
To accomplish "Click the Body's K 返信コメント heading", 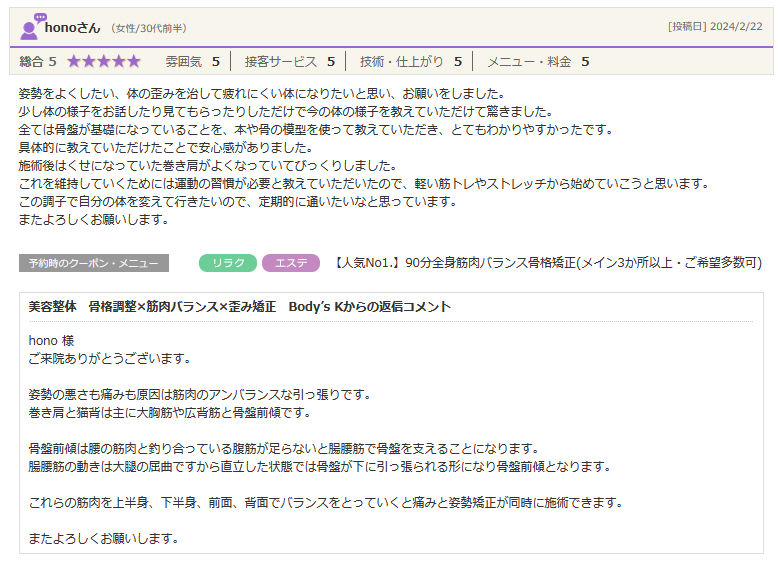I will click(x=240, y=307).
